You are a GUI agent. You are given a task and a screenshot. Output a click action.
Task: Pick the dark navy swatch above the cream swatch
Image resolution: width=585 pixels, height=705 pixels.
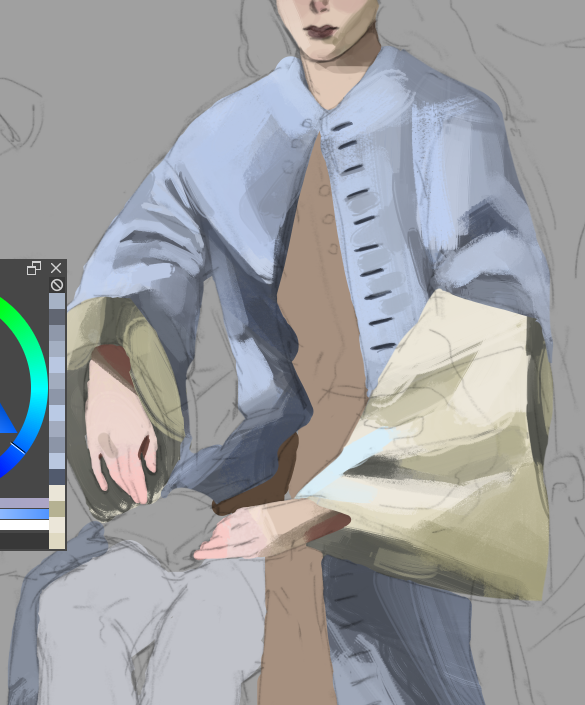[x=57, y=477]
